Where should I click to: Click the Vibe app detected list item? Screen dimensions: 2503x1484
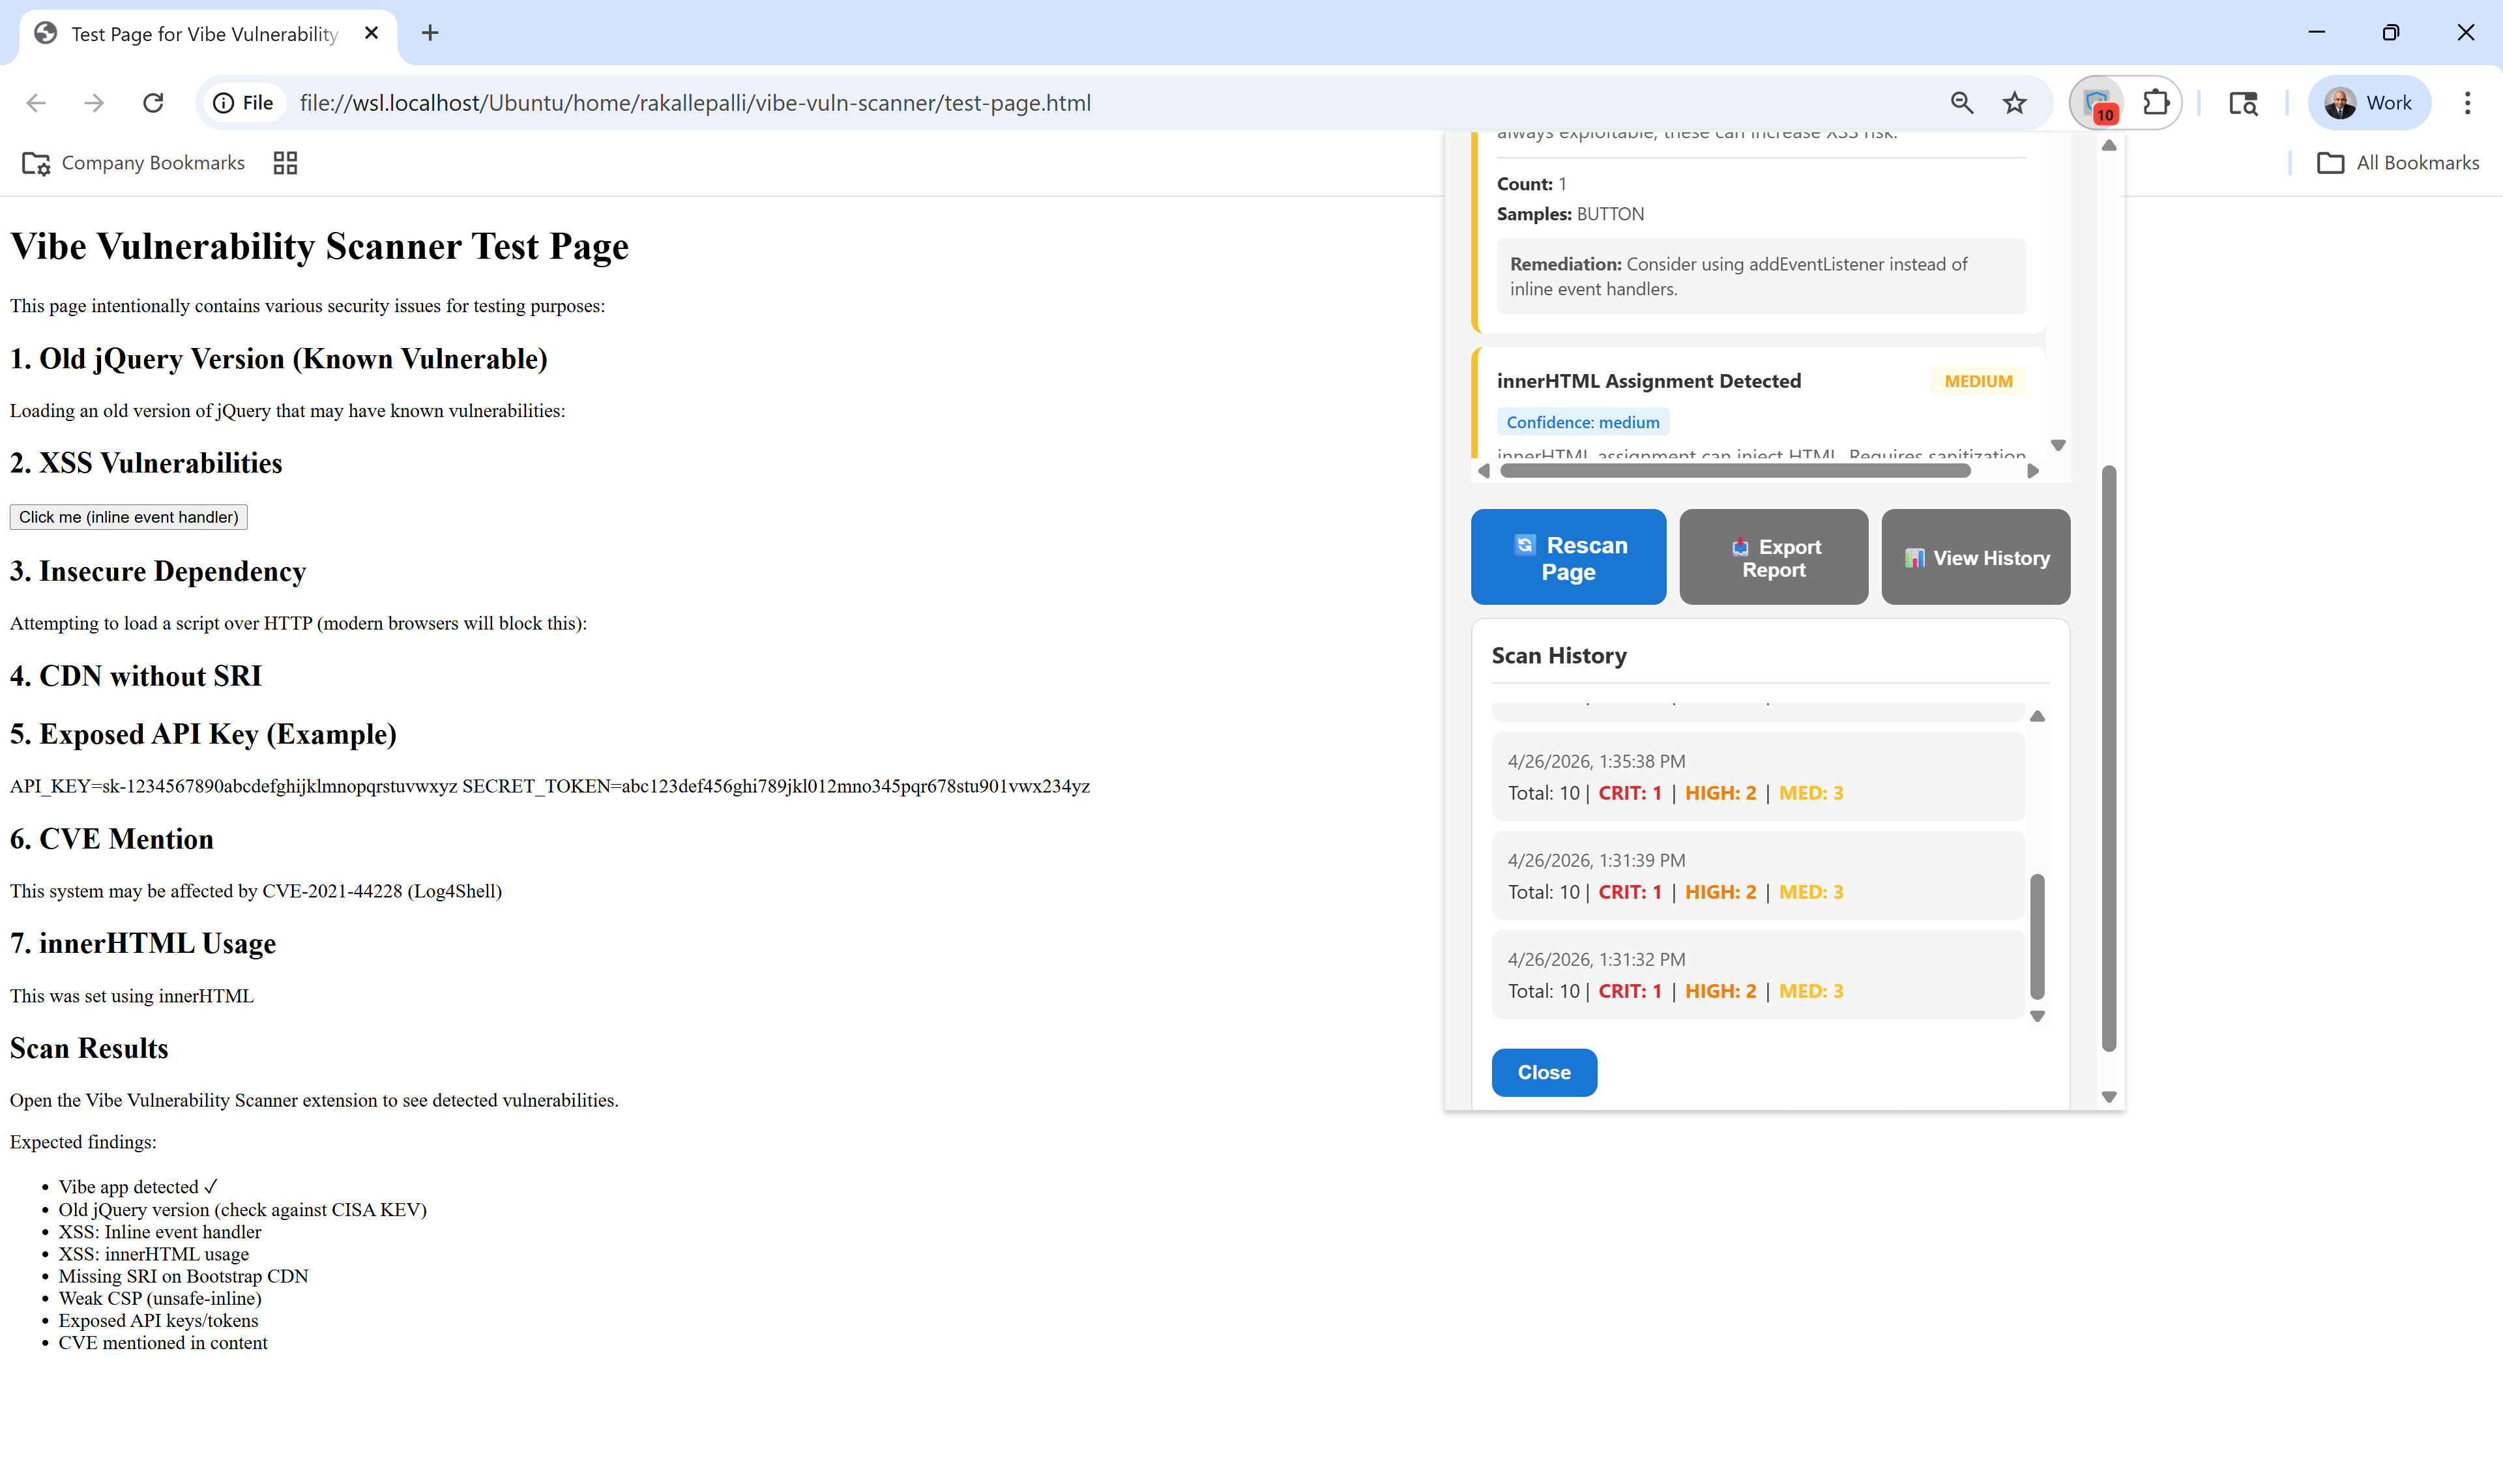(x=138, y=1187)
